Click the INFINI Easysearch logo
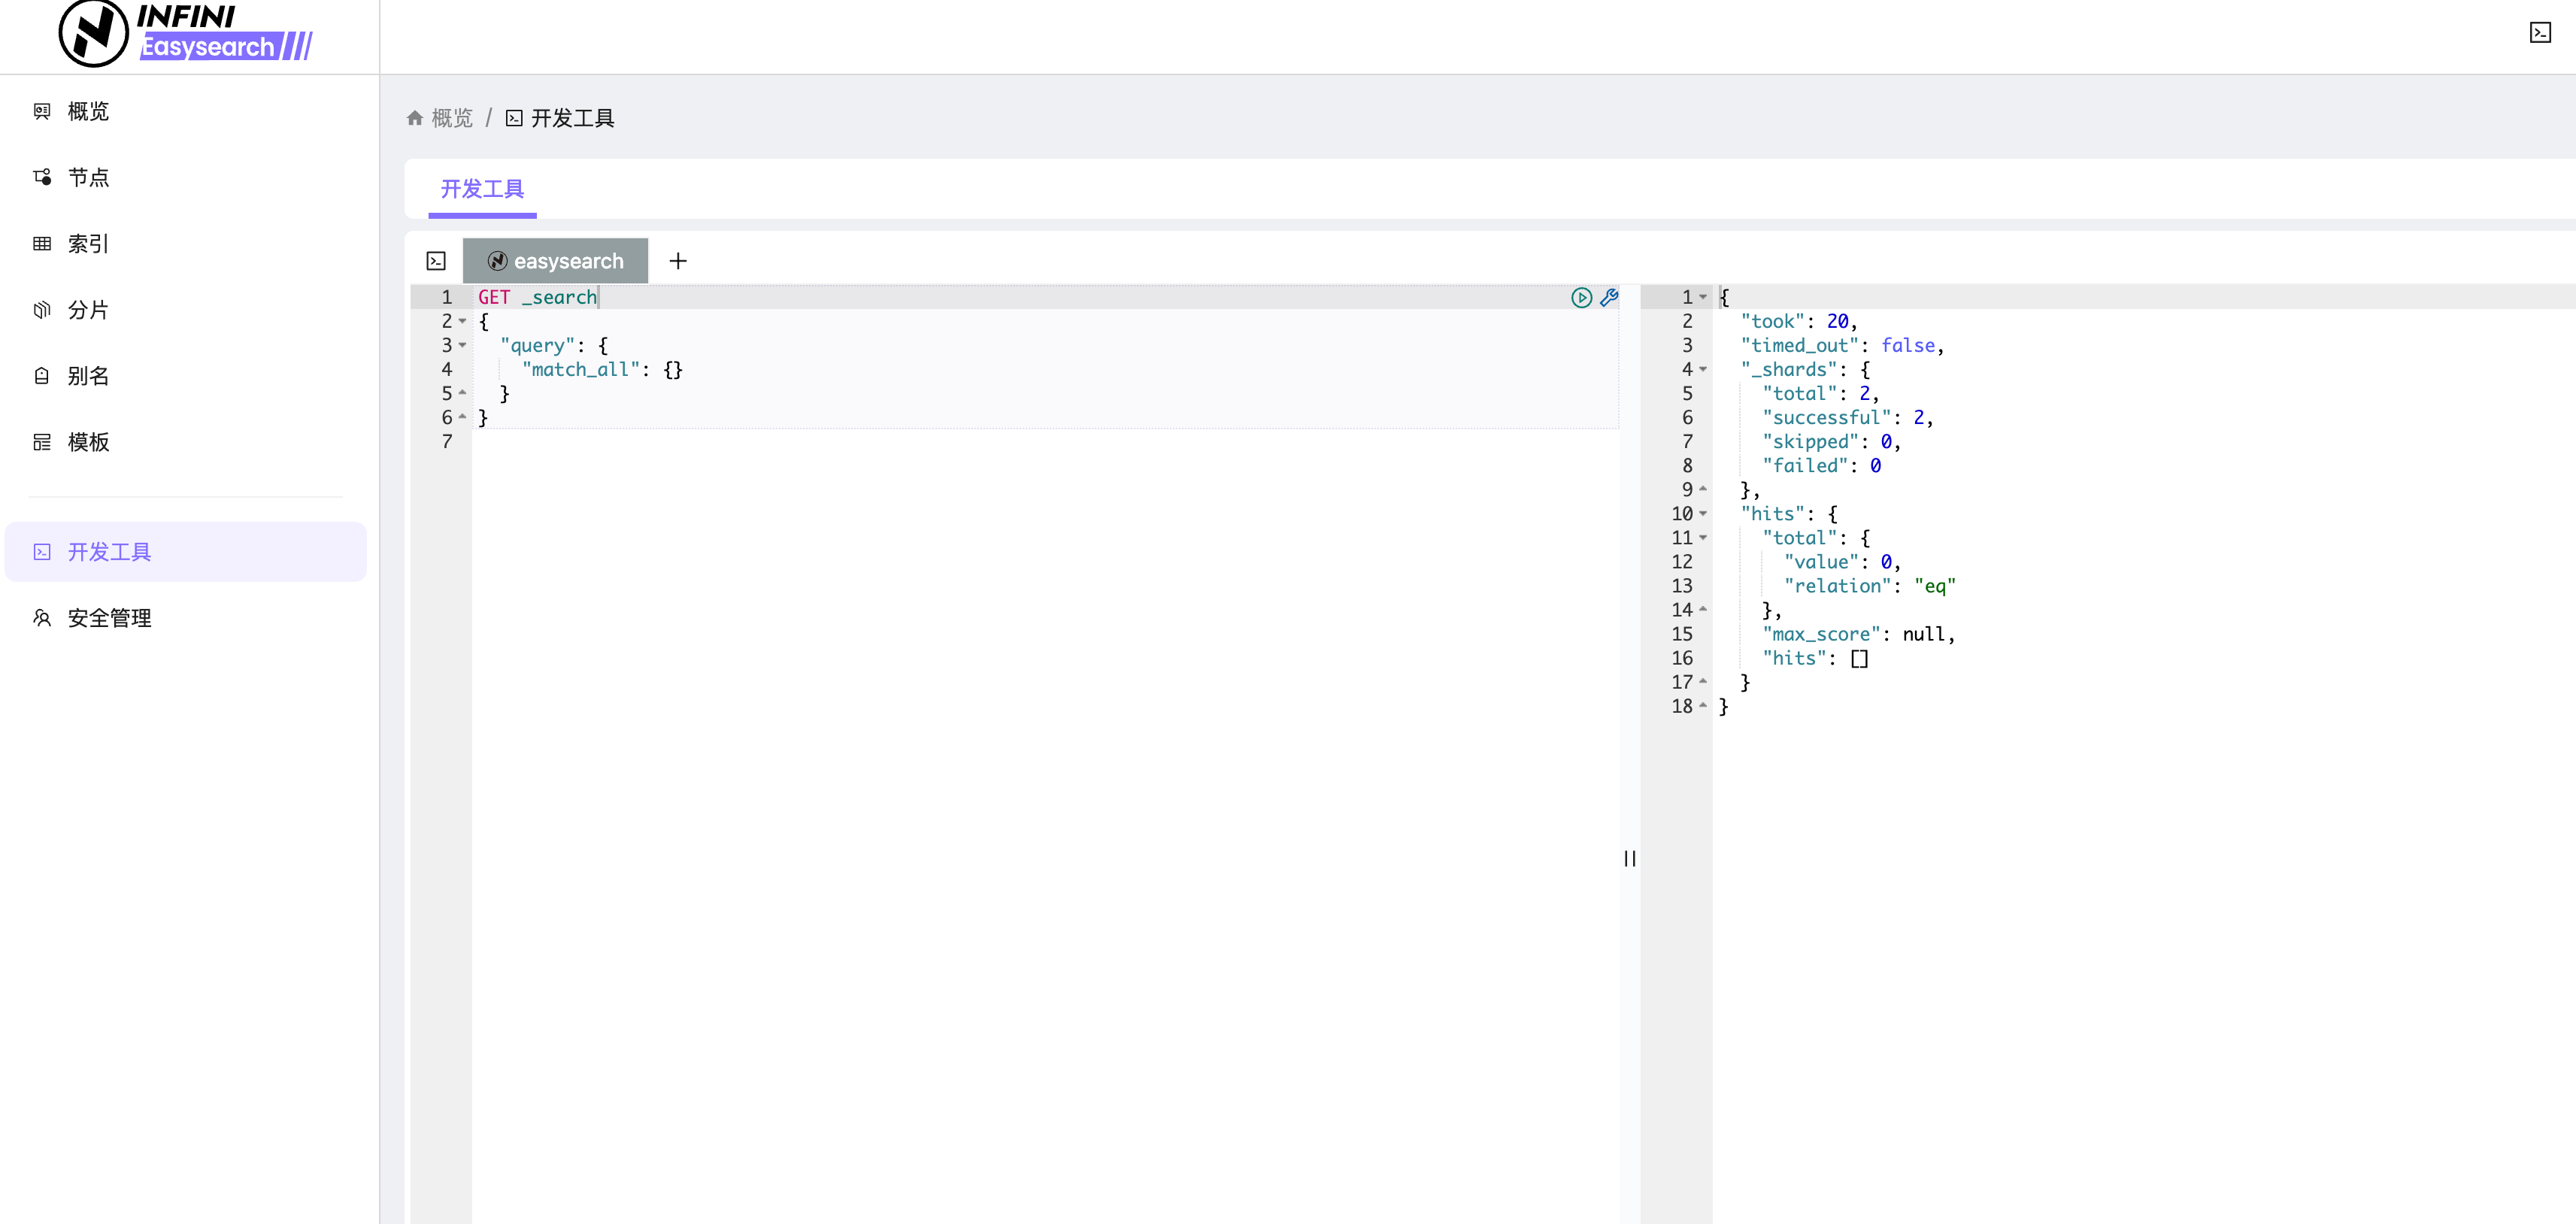 click(x=186, y=34)
